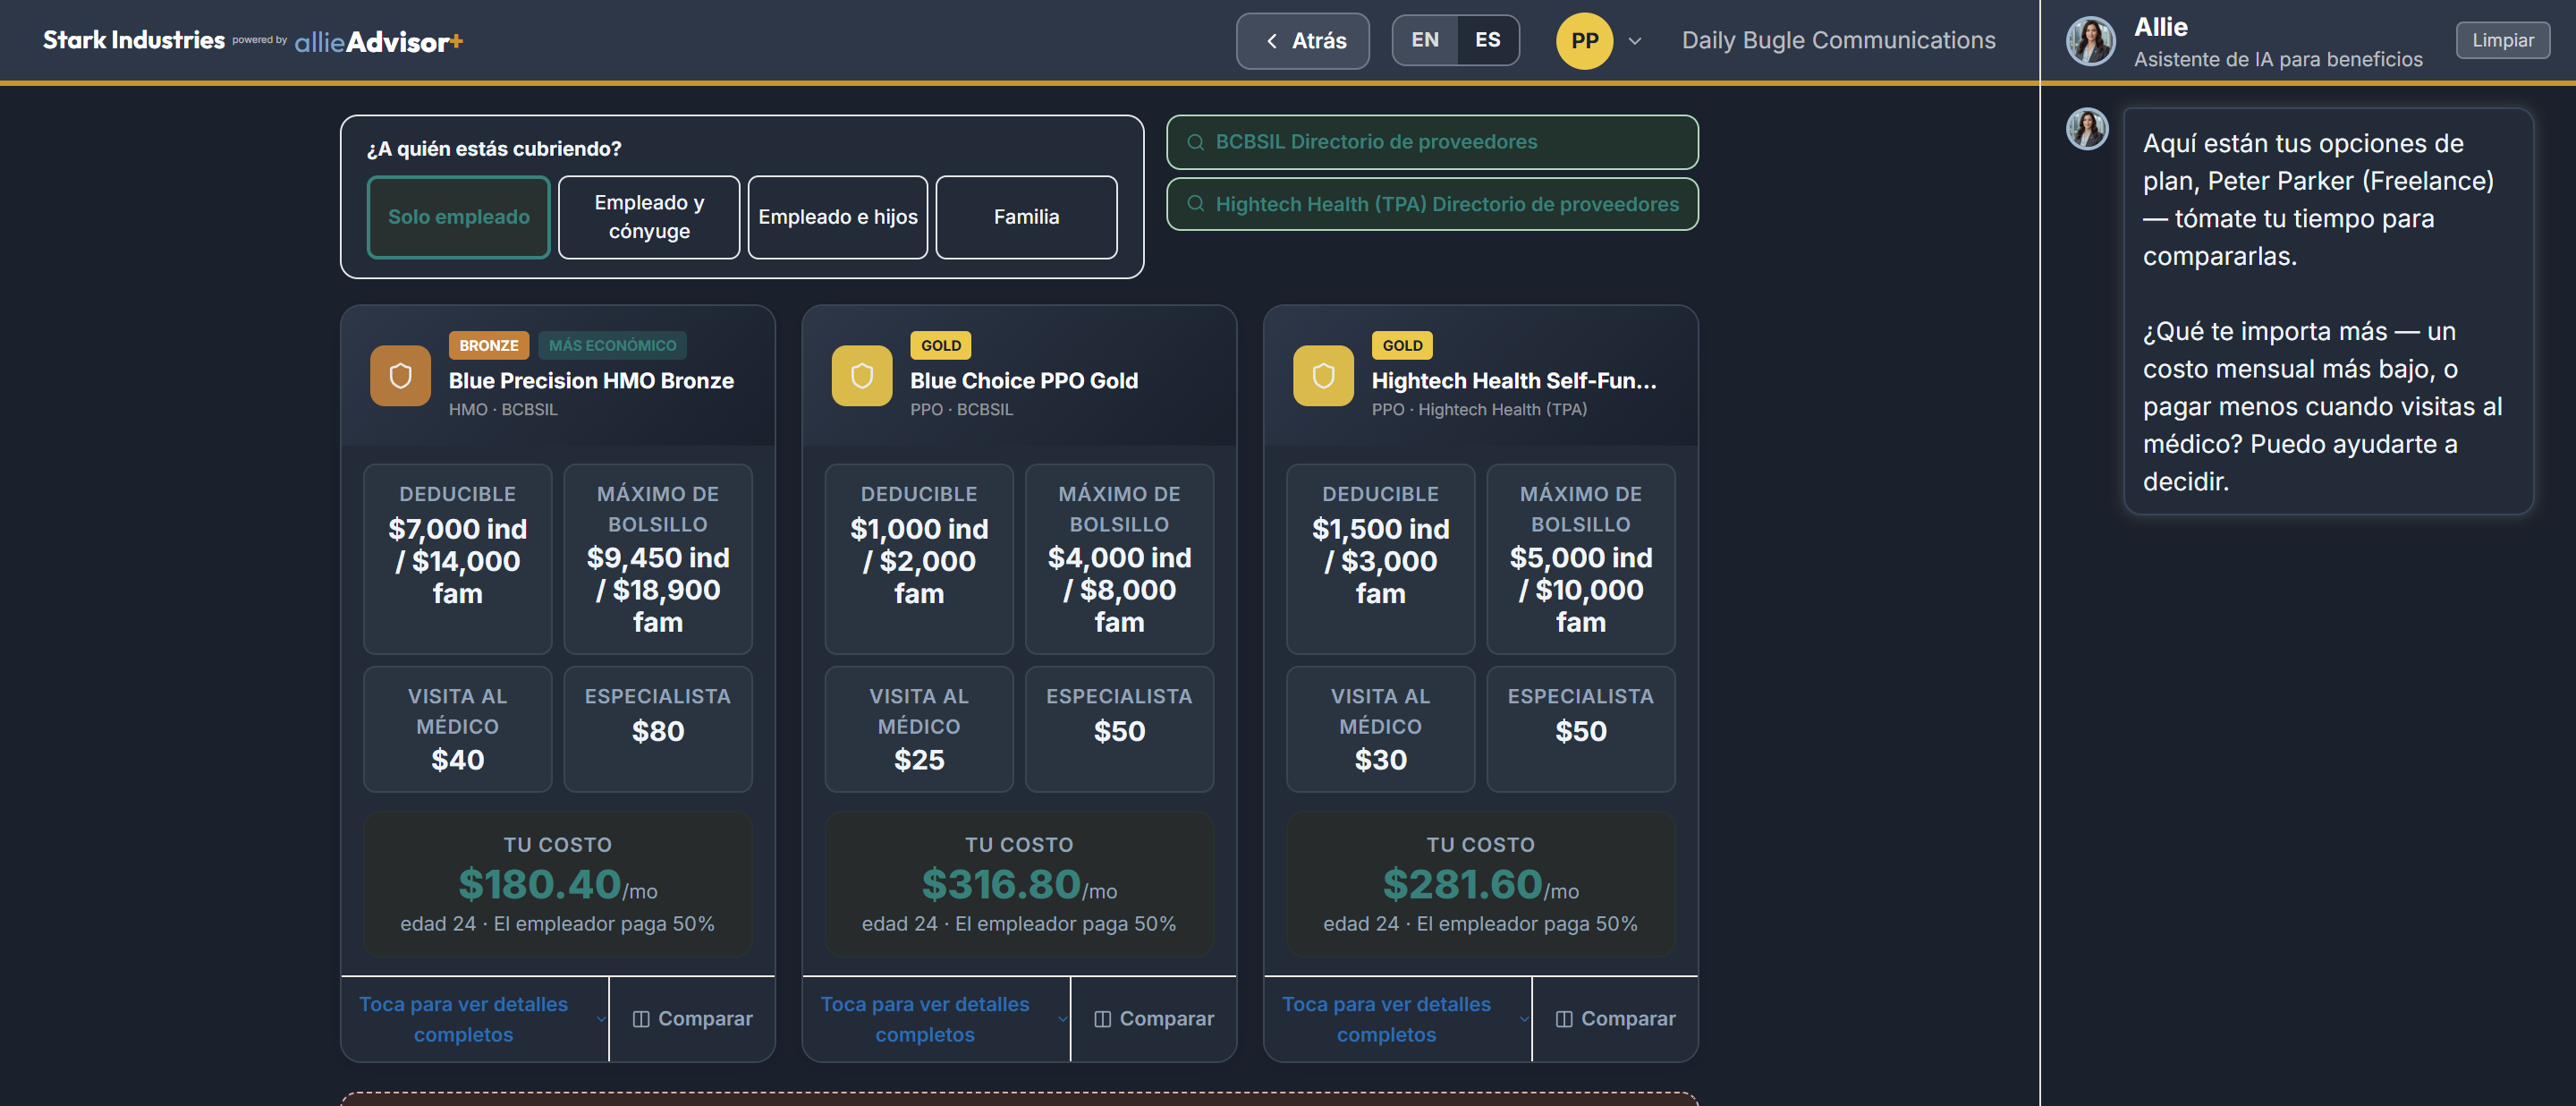Click the allieAdvisor+ logo
Image resolution: width=2576 pixels, height=1106 pixels.
(379, 41)
